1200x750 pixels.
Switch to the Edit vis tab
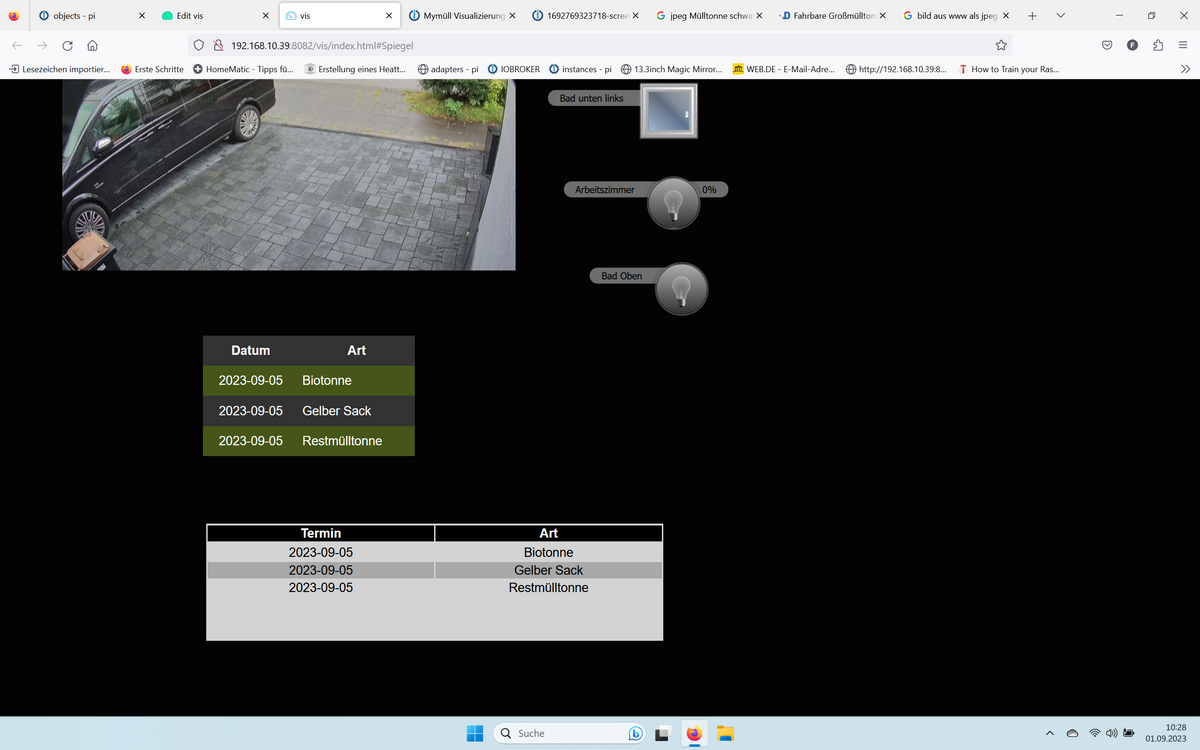click(x=214, y=16)
